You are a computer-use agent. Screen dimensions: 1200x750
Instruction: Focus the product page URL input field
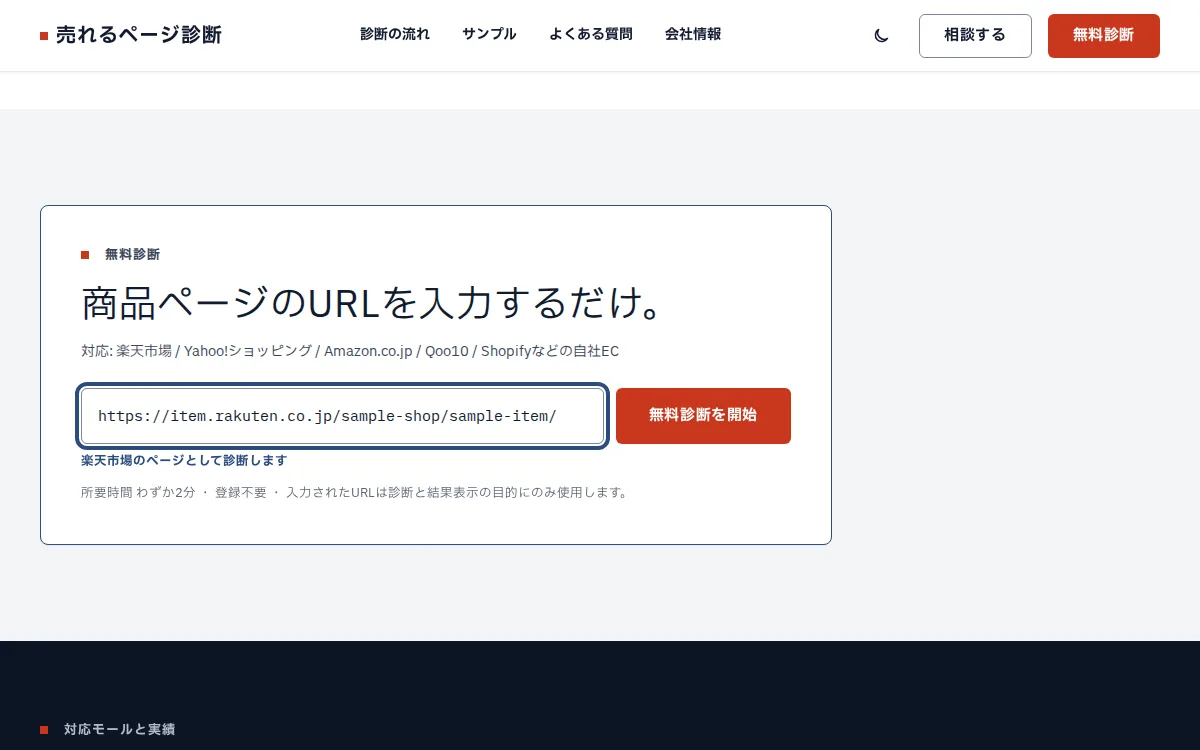tap(343, 416)
